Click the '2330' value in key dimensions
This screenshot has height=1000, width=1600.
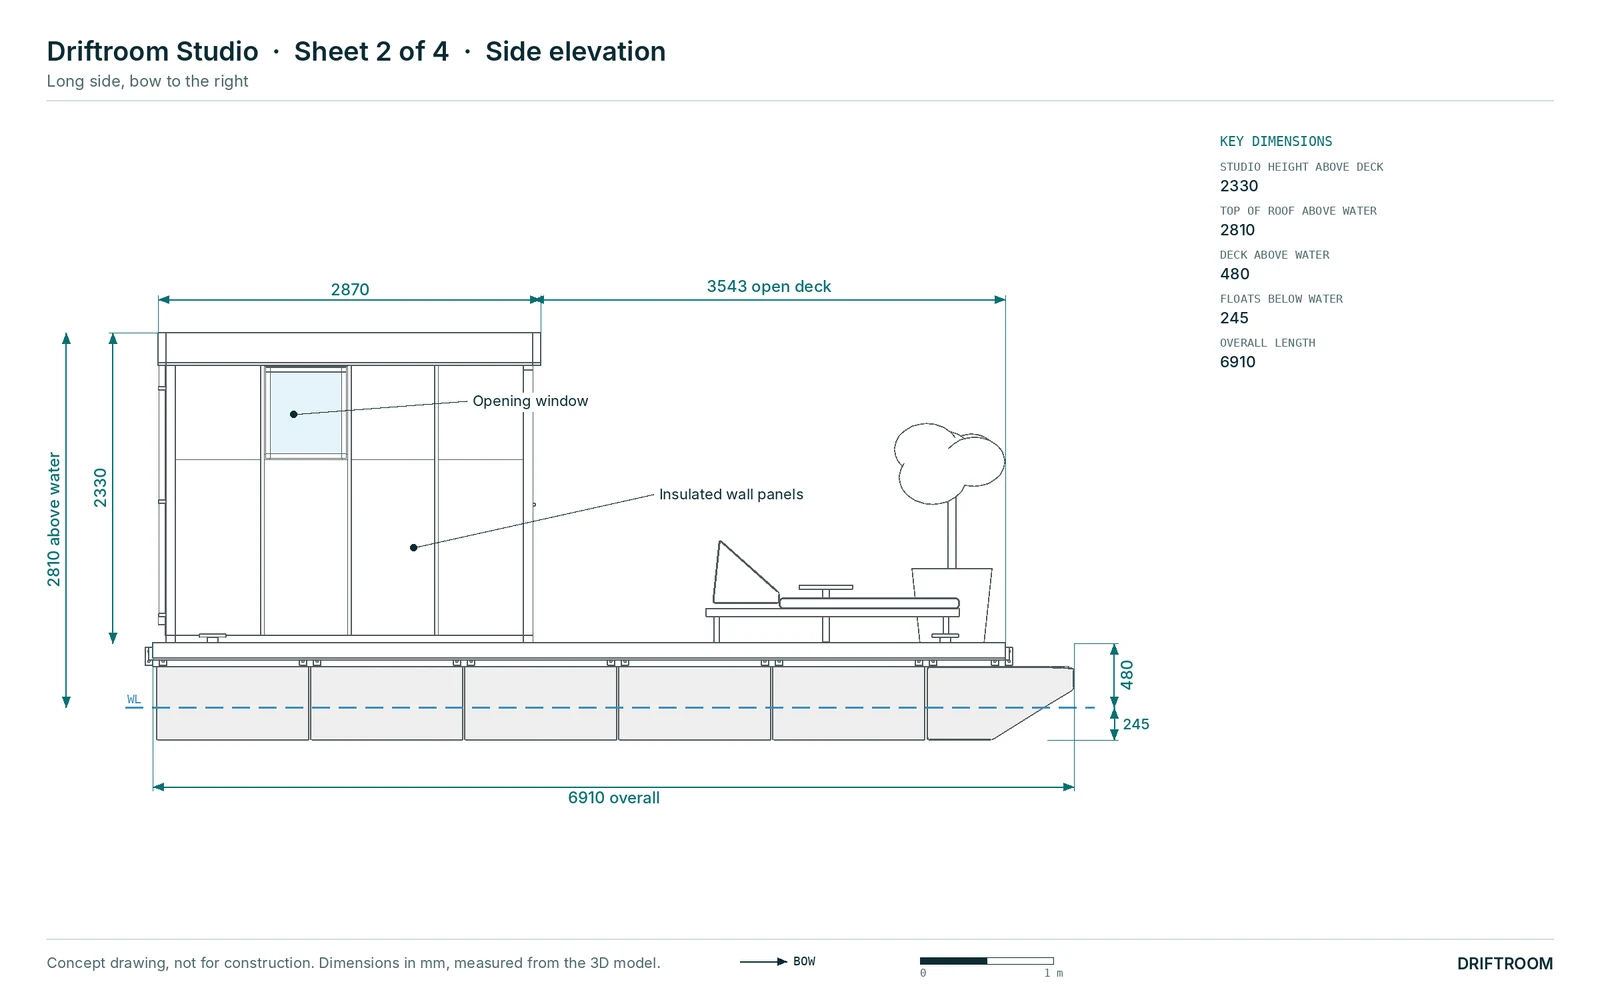pyautogui.click(x=1239, y=186)
